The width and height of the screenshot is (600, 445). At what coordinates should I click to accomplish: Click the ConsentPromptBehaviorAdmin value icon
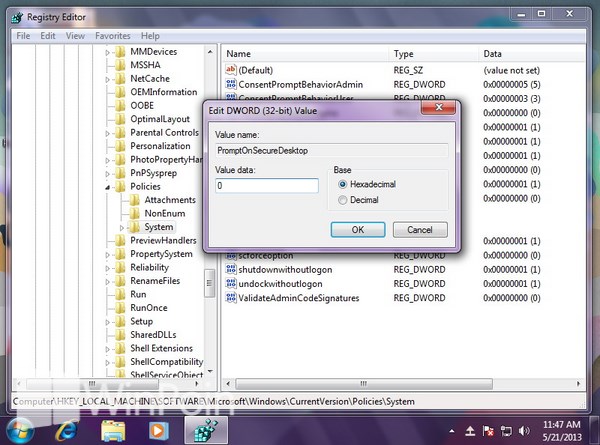coord(230,85)
